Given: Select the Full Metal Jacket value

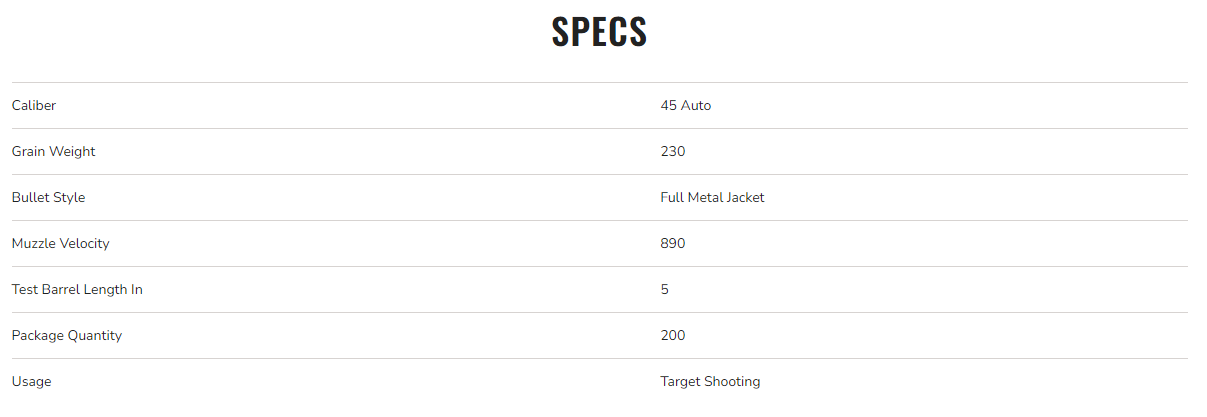Looking at the screenshot, I should pos(712,197).
